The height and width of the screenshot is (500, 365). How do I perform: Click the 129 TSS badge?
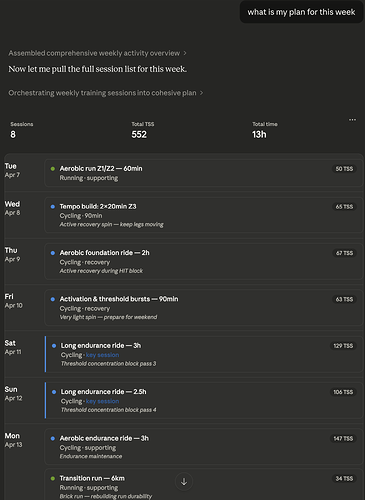click(343, 346)
